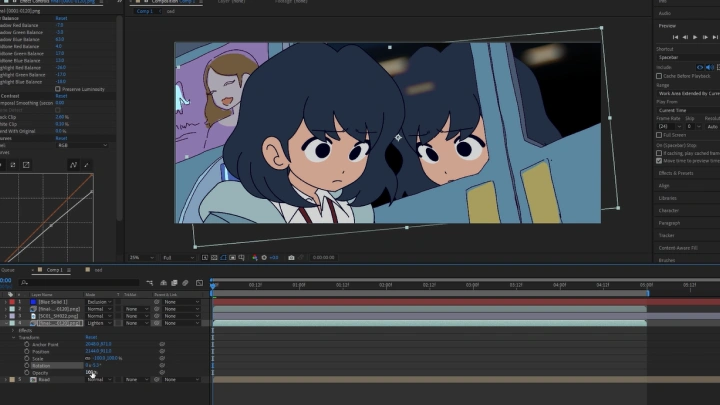
Task: Toggle include audio speaker icon in Preview
Action: [709, 67]
